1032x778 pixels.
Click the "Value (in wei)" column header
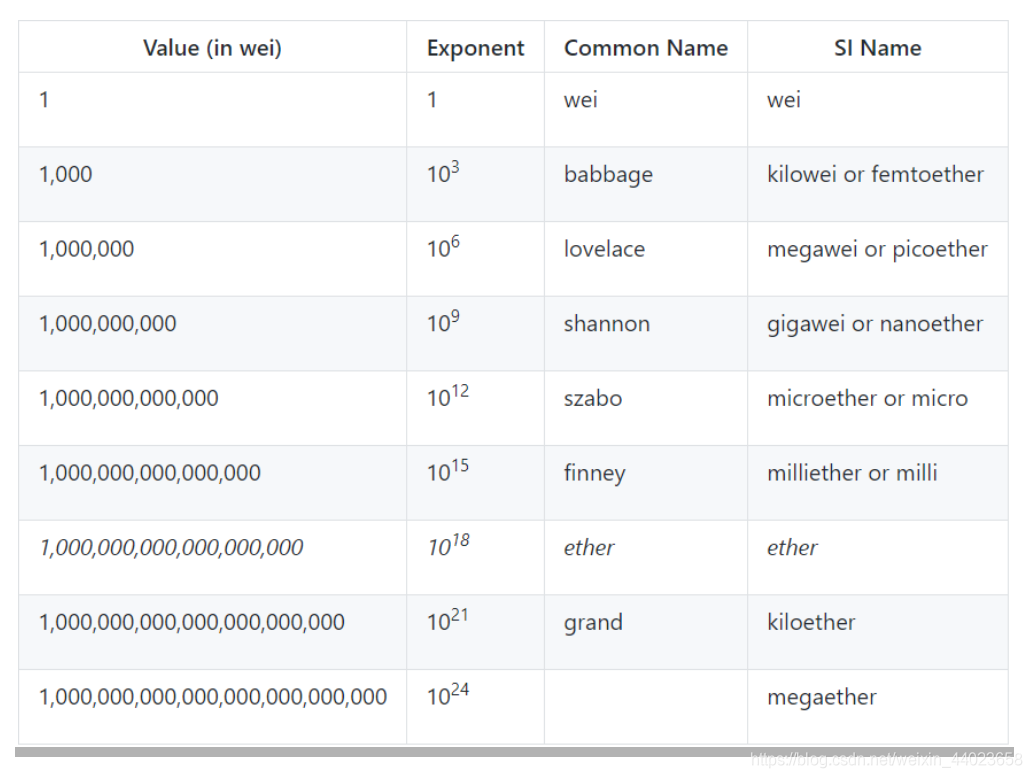212,48
